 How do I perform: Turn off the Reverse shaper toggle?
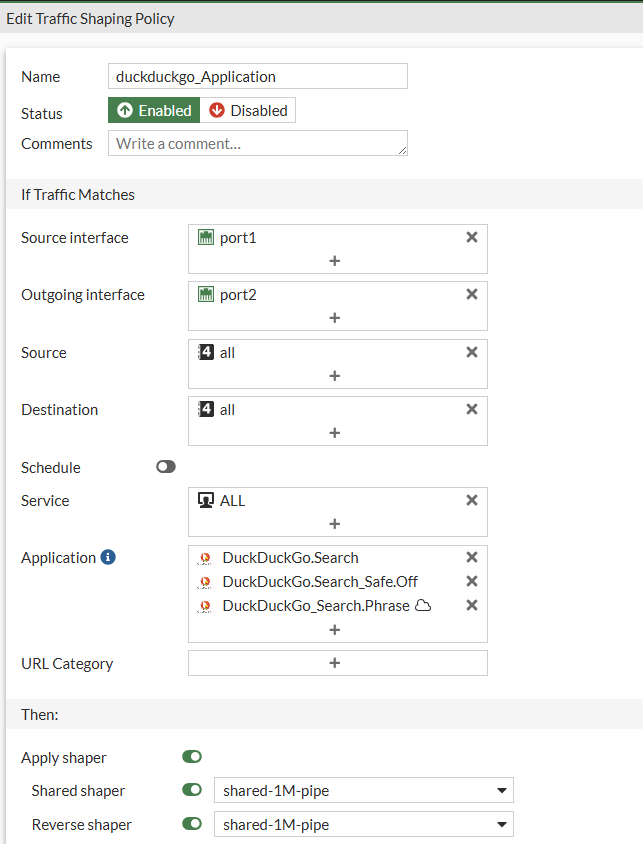(x=192, y=824)
